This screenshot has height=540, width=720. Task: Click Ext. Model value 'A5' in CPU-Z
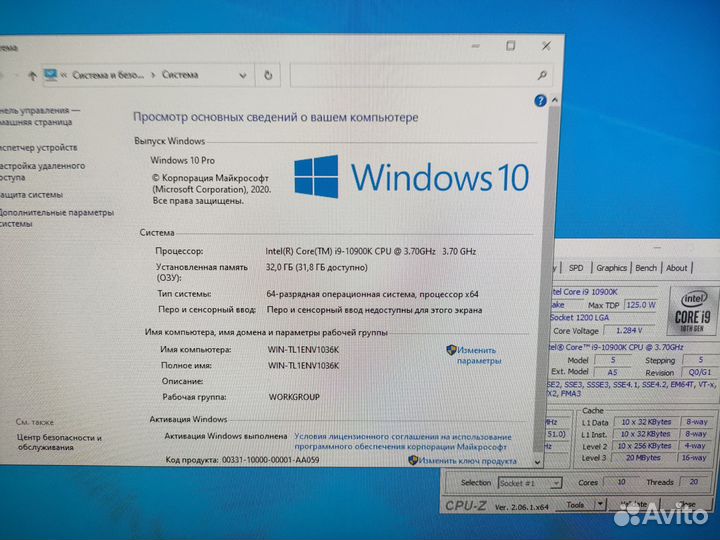(x=613, y=372)
